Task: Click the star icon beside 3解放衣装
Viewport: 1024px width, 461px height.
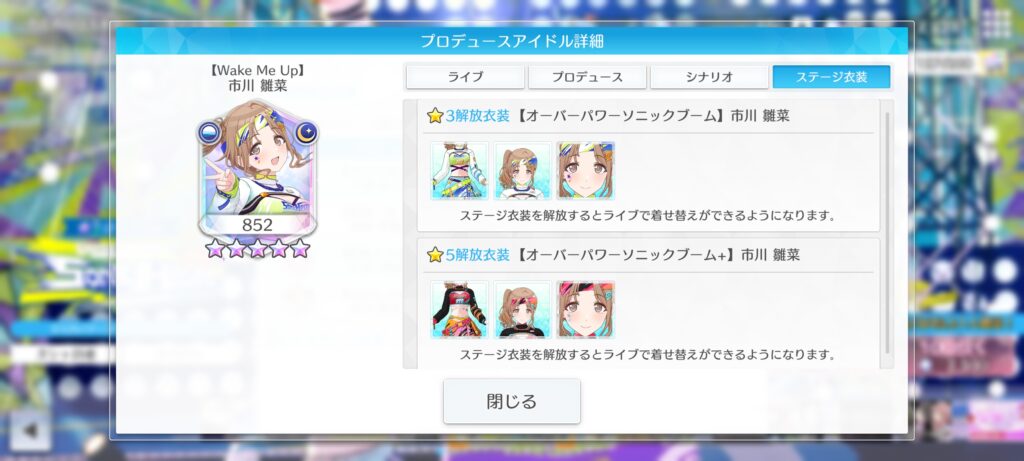Action: click(435, 116)
